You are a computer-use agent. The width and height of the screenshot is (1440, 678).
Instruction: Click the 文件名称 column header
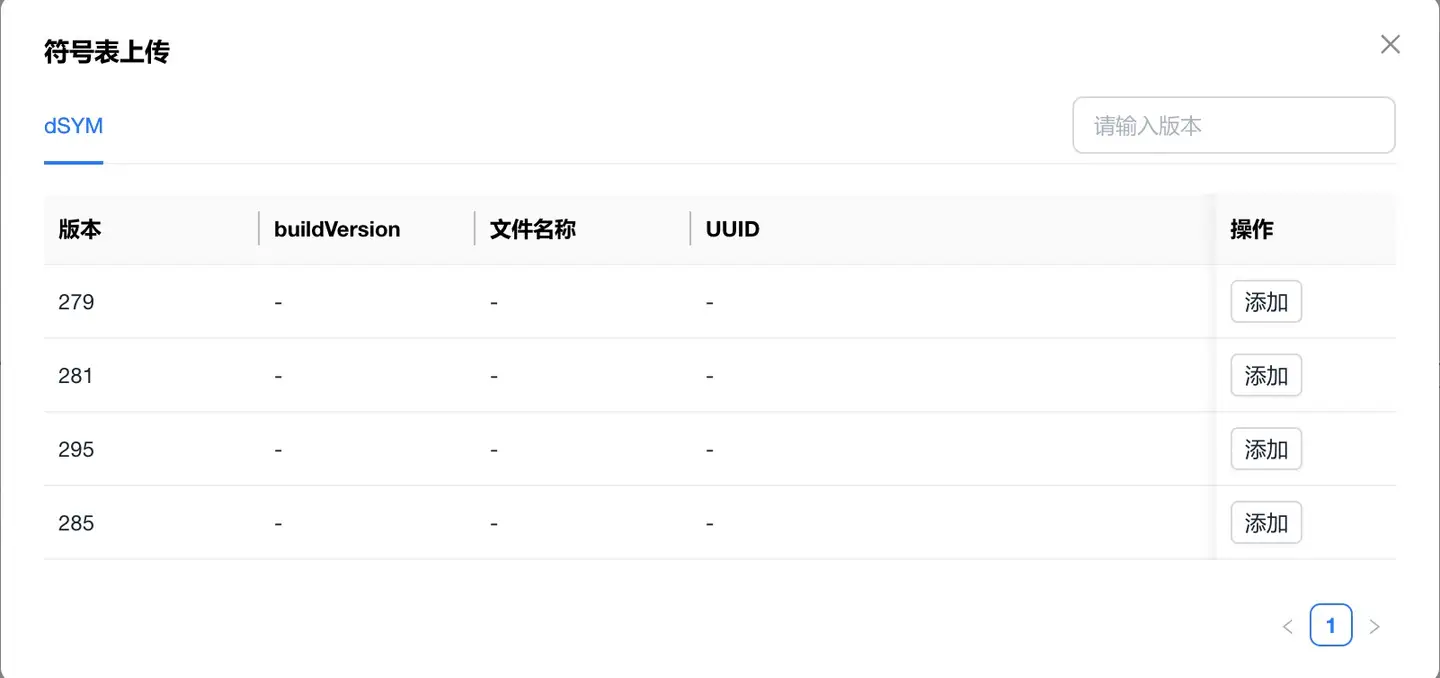click(x=533, y=229)
